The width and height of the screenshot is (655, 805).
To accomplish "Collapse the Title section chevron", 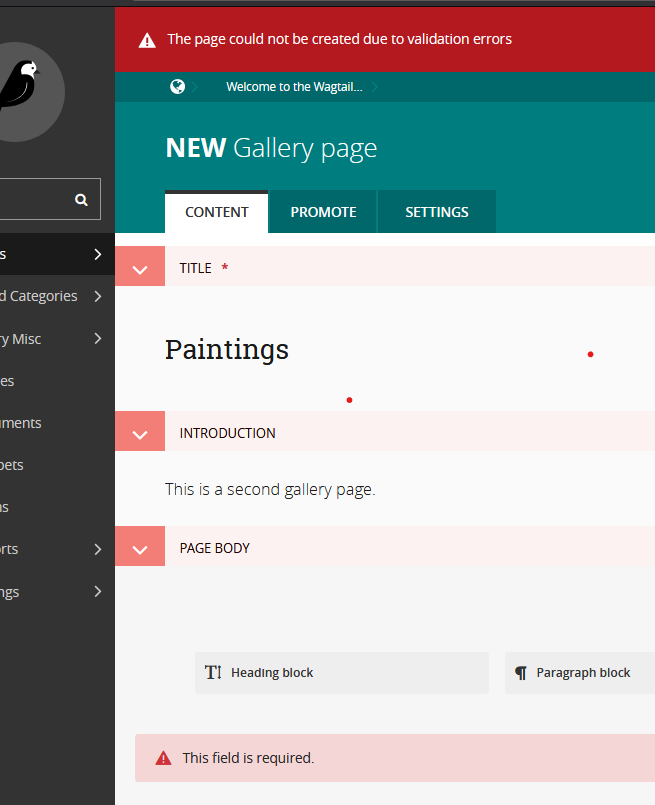I will pyautogui.click(x=140, y=266).
